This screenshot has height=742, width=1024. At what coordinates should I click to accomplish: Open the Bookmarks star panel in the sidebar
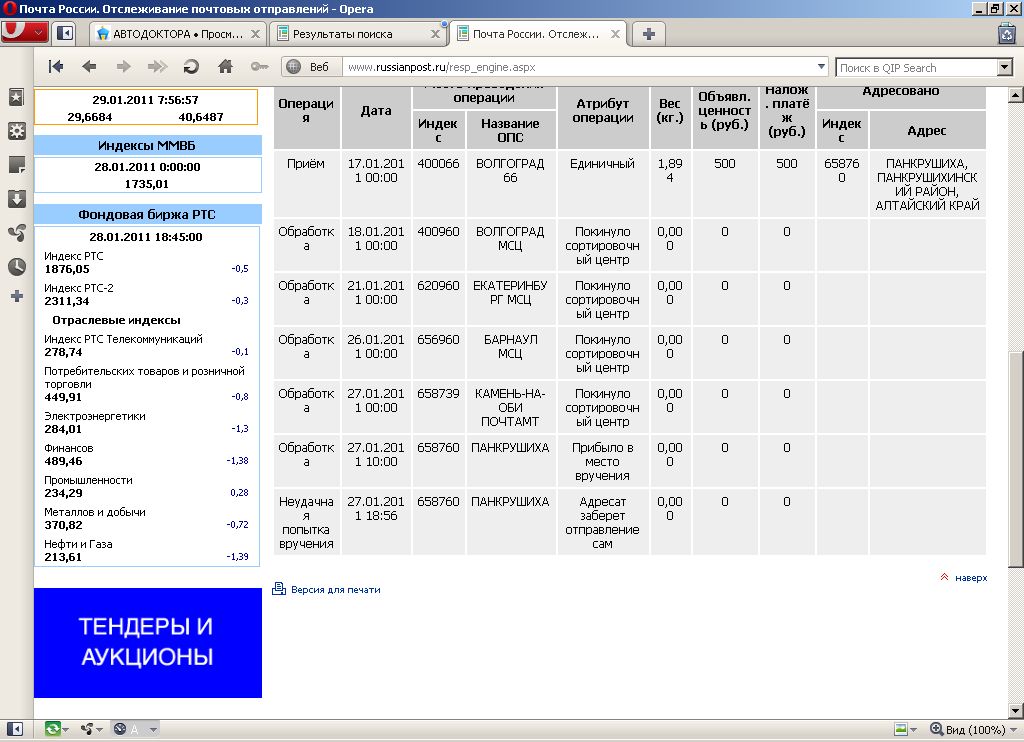tap(16, 97)
